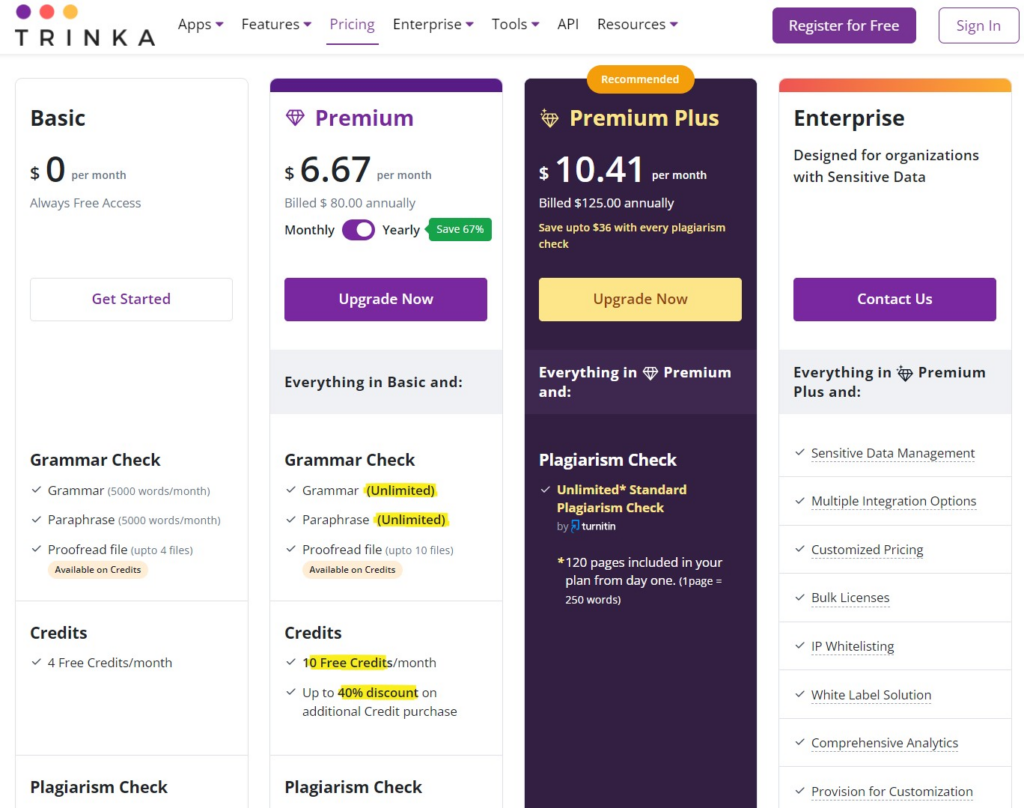Select the Yearly billing label
The image size is (1024, 808).
point(401,230)
